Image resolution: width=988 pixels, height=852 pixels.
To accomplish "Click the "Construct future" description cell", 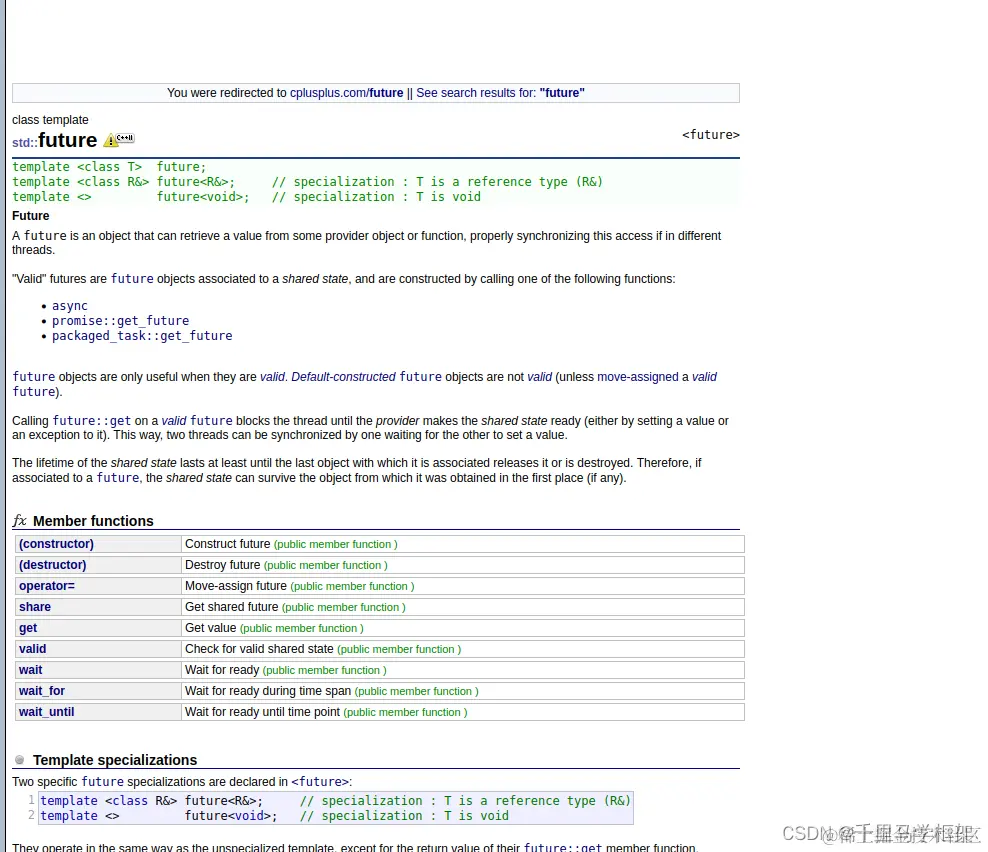I will [x=463, y=544].
